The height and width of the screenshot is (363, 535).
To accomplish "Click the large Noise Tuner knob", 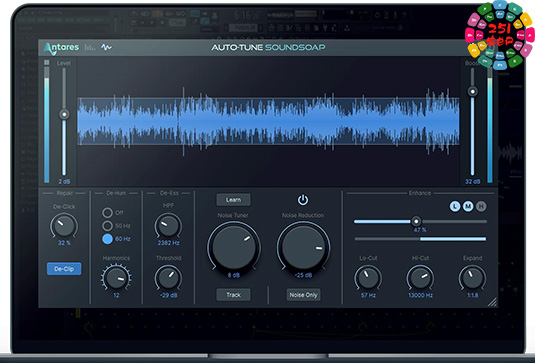I will (x=234, y=247).
